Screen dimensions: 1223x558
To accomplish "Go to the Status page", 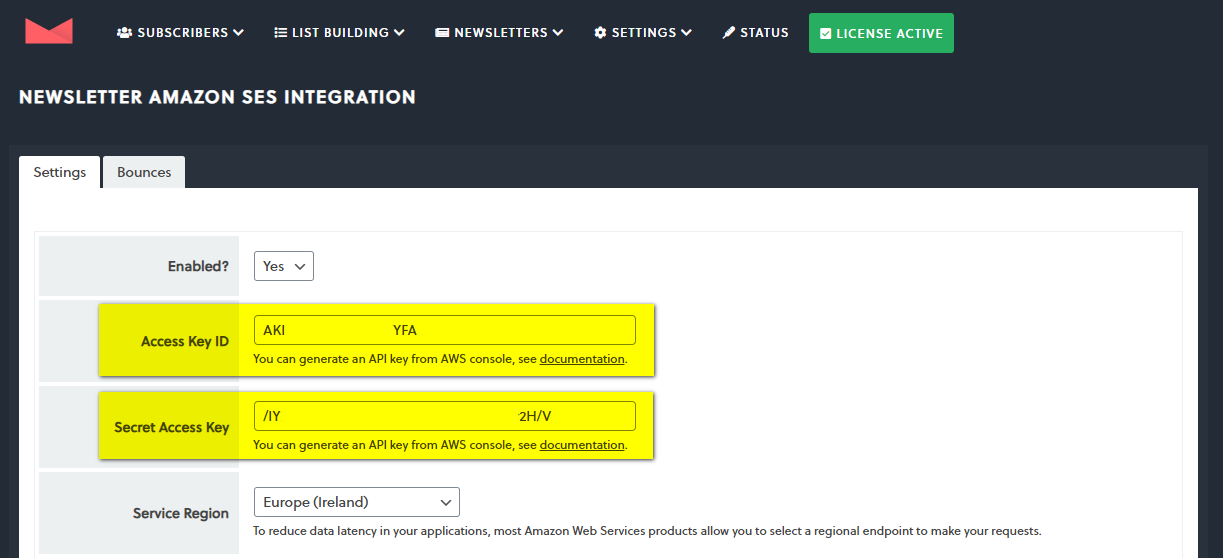I will 755,33.
